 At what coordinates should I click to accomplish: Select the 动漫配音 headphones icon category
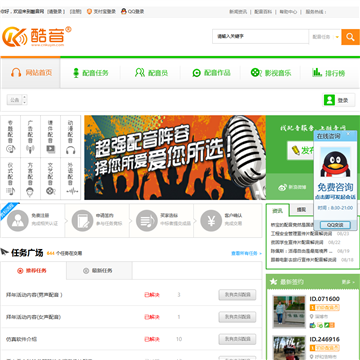click(x=70, y=136)
